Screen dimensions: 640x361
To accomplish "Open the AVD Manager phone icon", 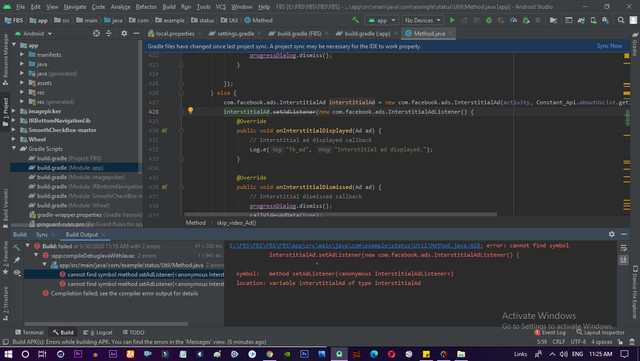I will coord(593,20).
